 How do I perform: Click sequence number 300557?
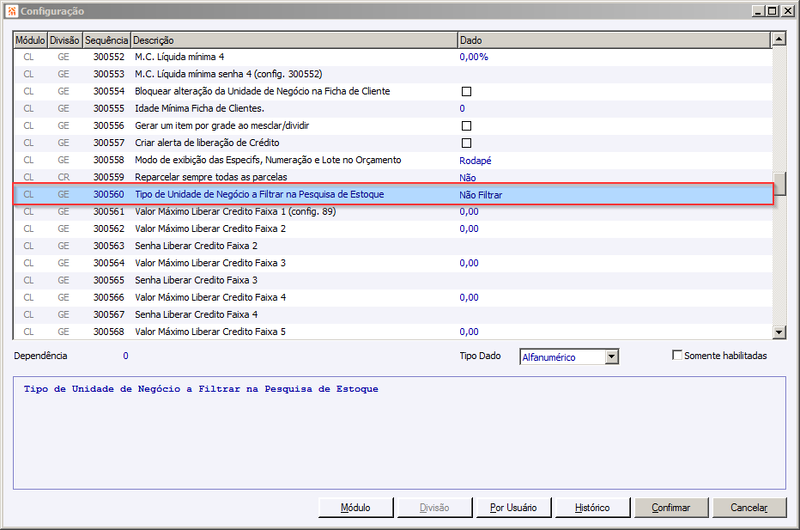[109, 143]
